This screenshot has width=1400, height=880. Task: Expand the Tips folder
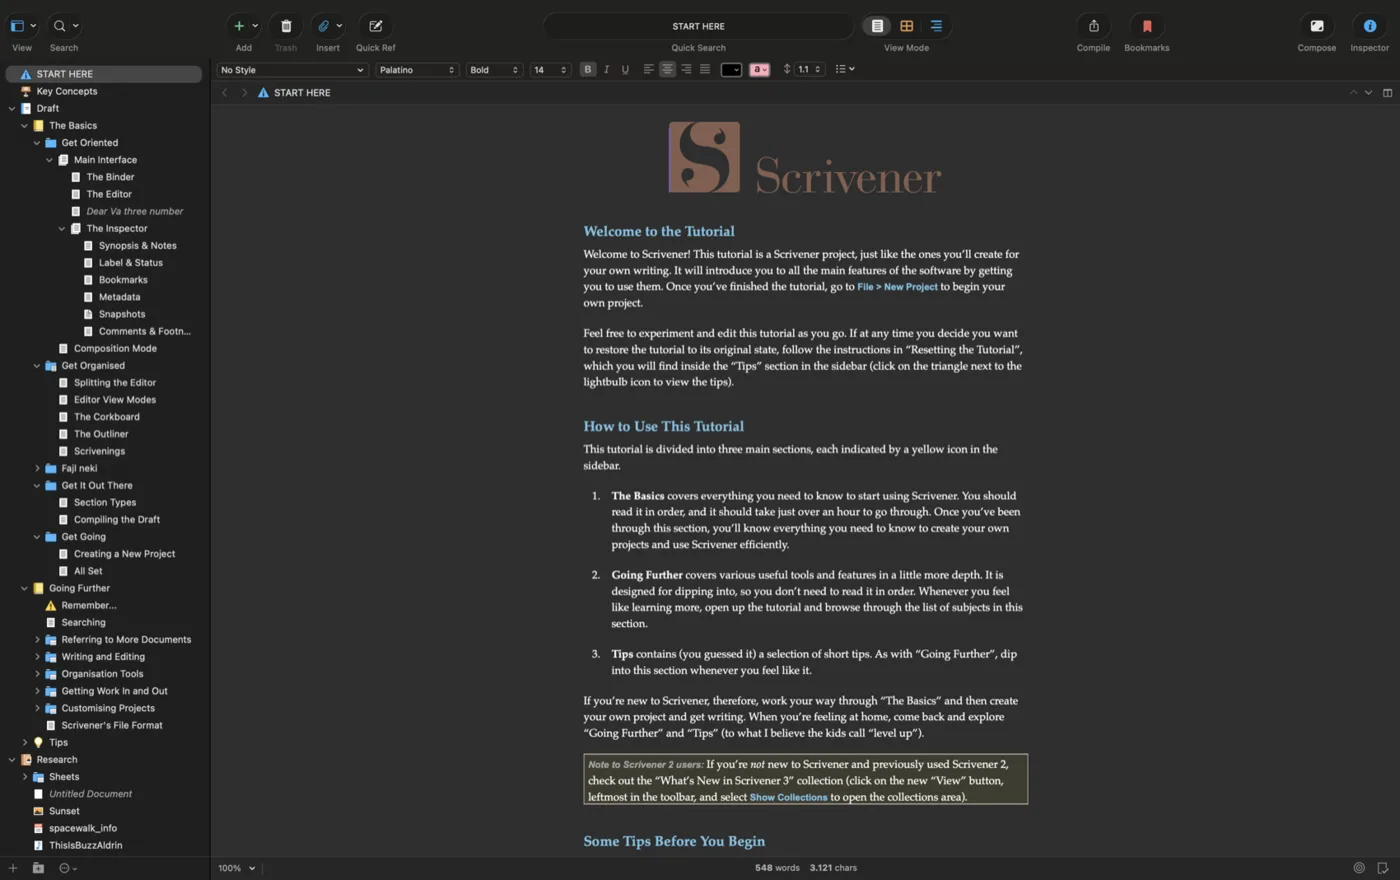(x=25, y=743)
